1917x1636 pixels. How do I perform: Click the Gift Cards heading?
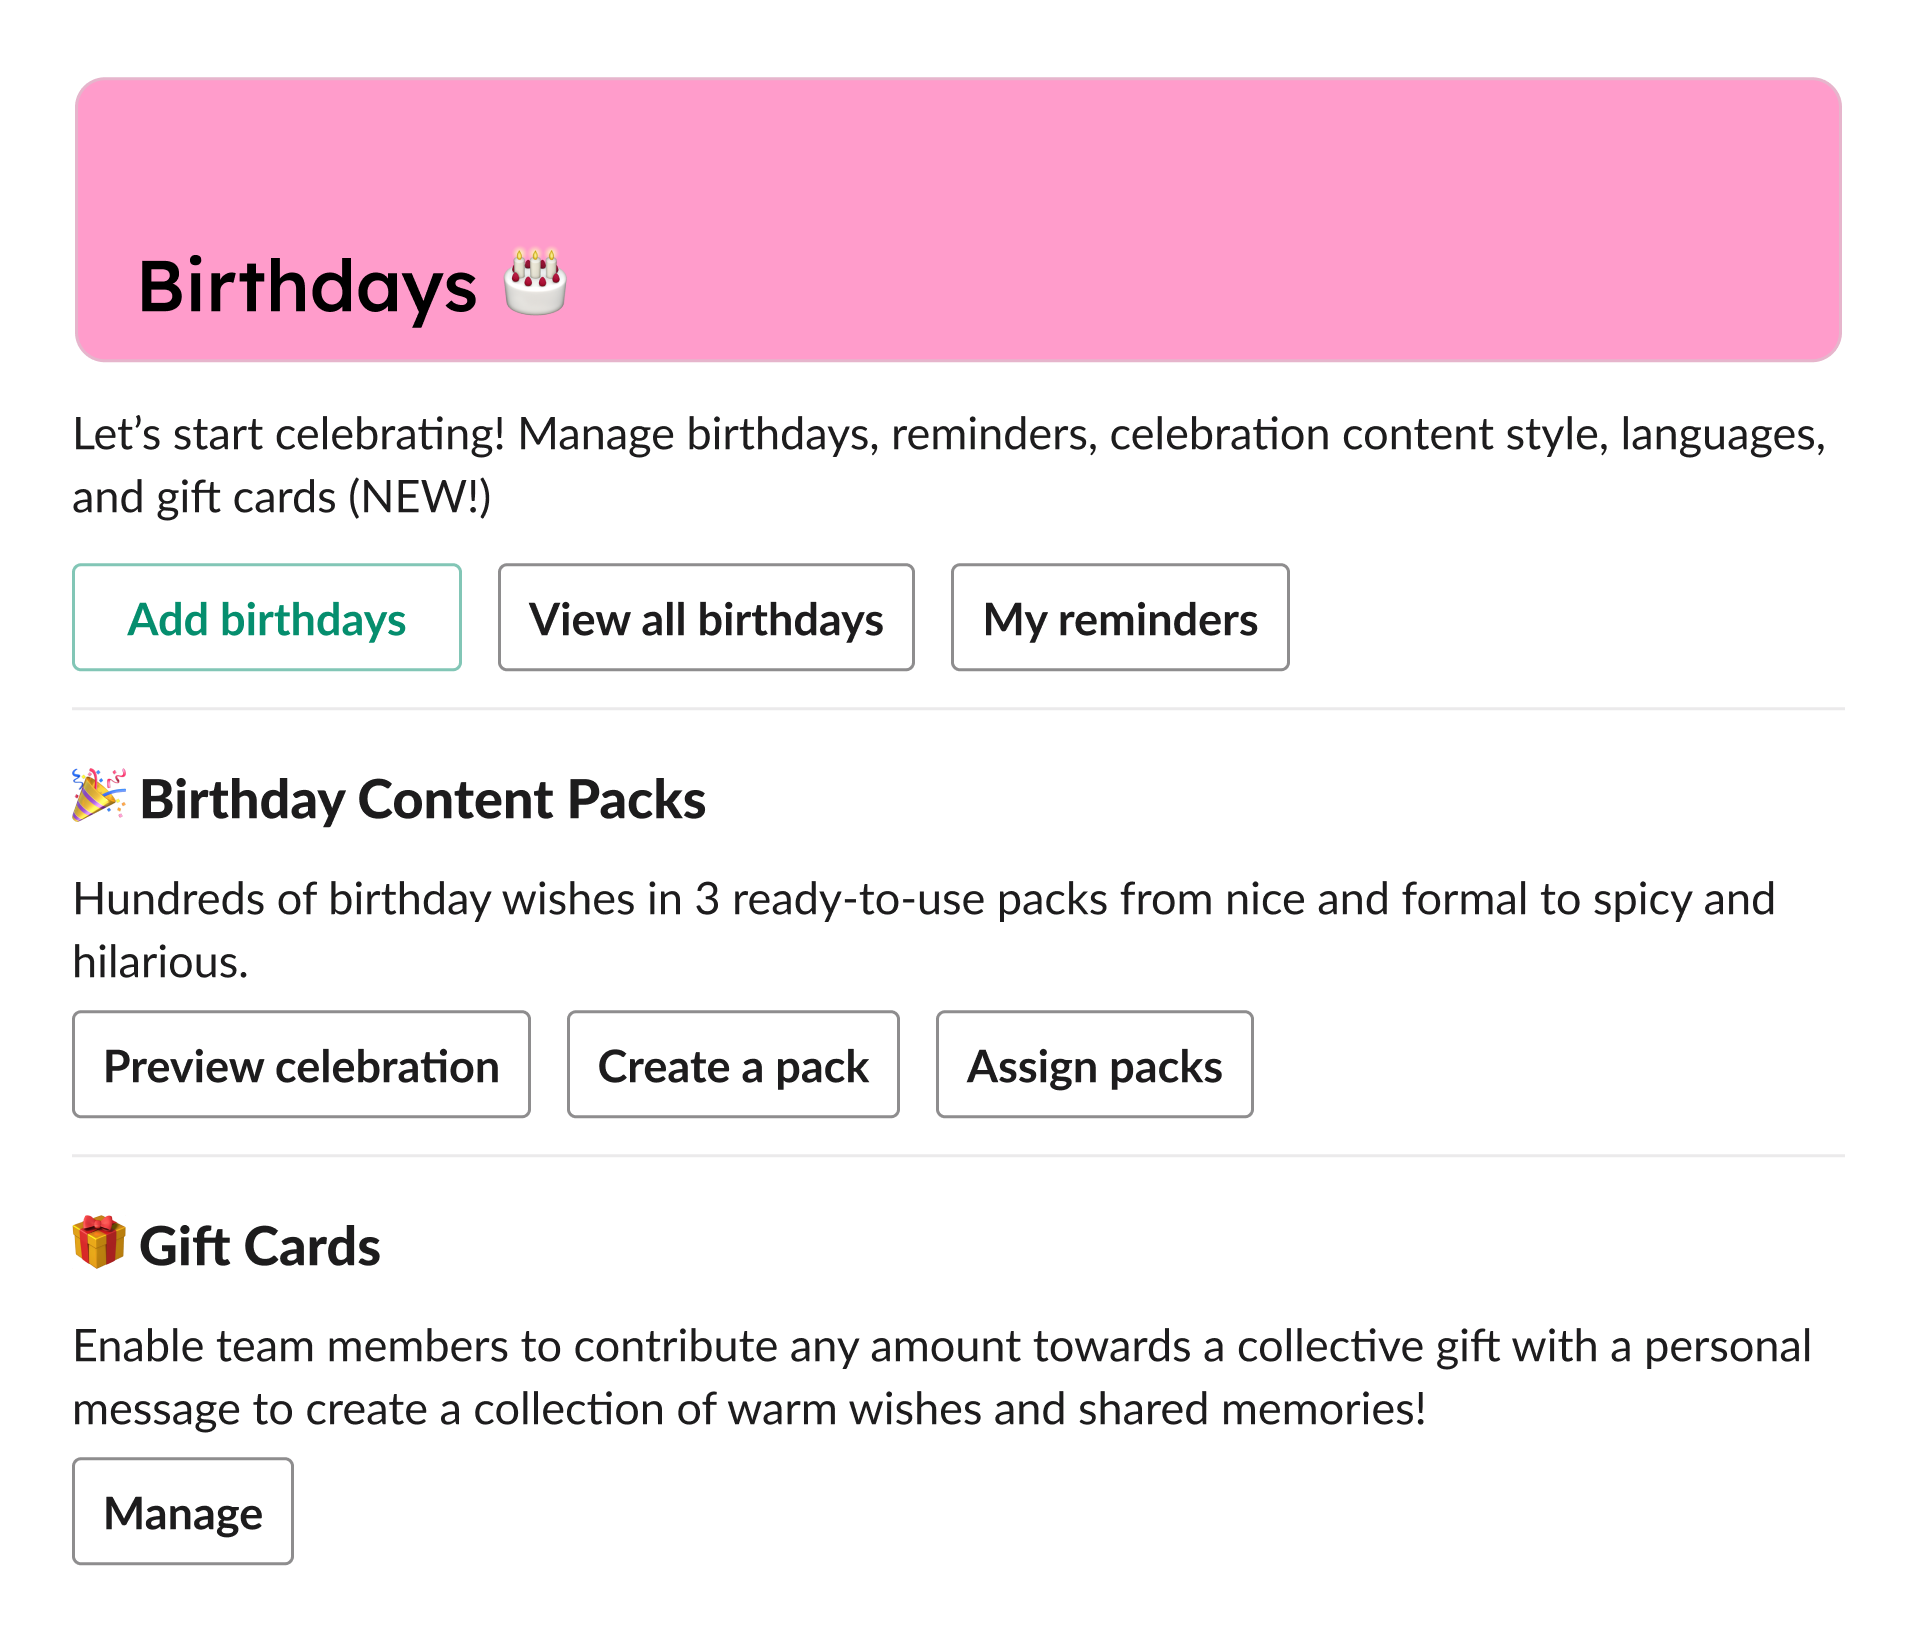coord(260,1245)
